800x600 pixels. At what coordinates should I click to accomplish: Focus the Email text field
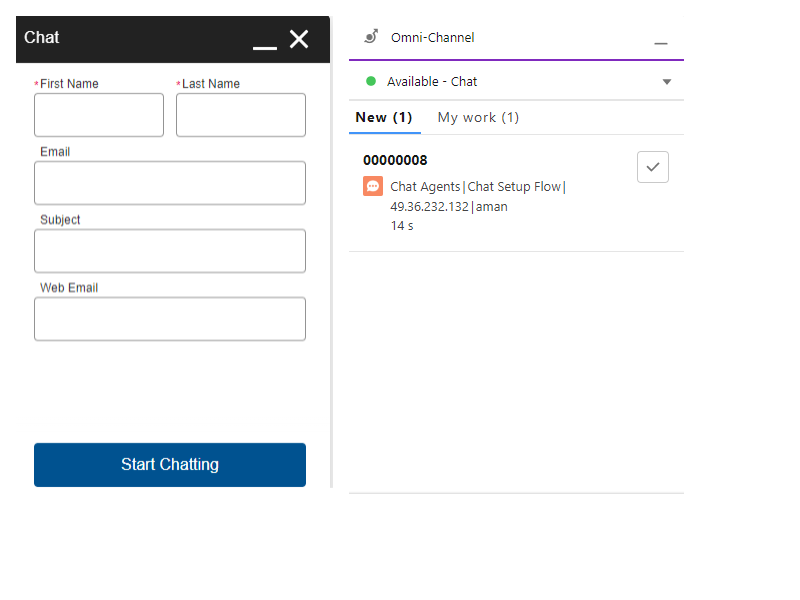click(x=170, y=183)
